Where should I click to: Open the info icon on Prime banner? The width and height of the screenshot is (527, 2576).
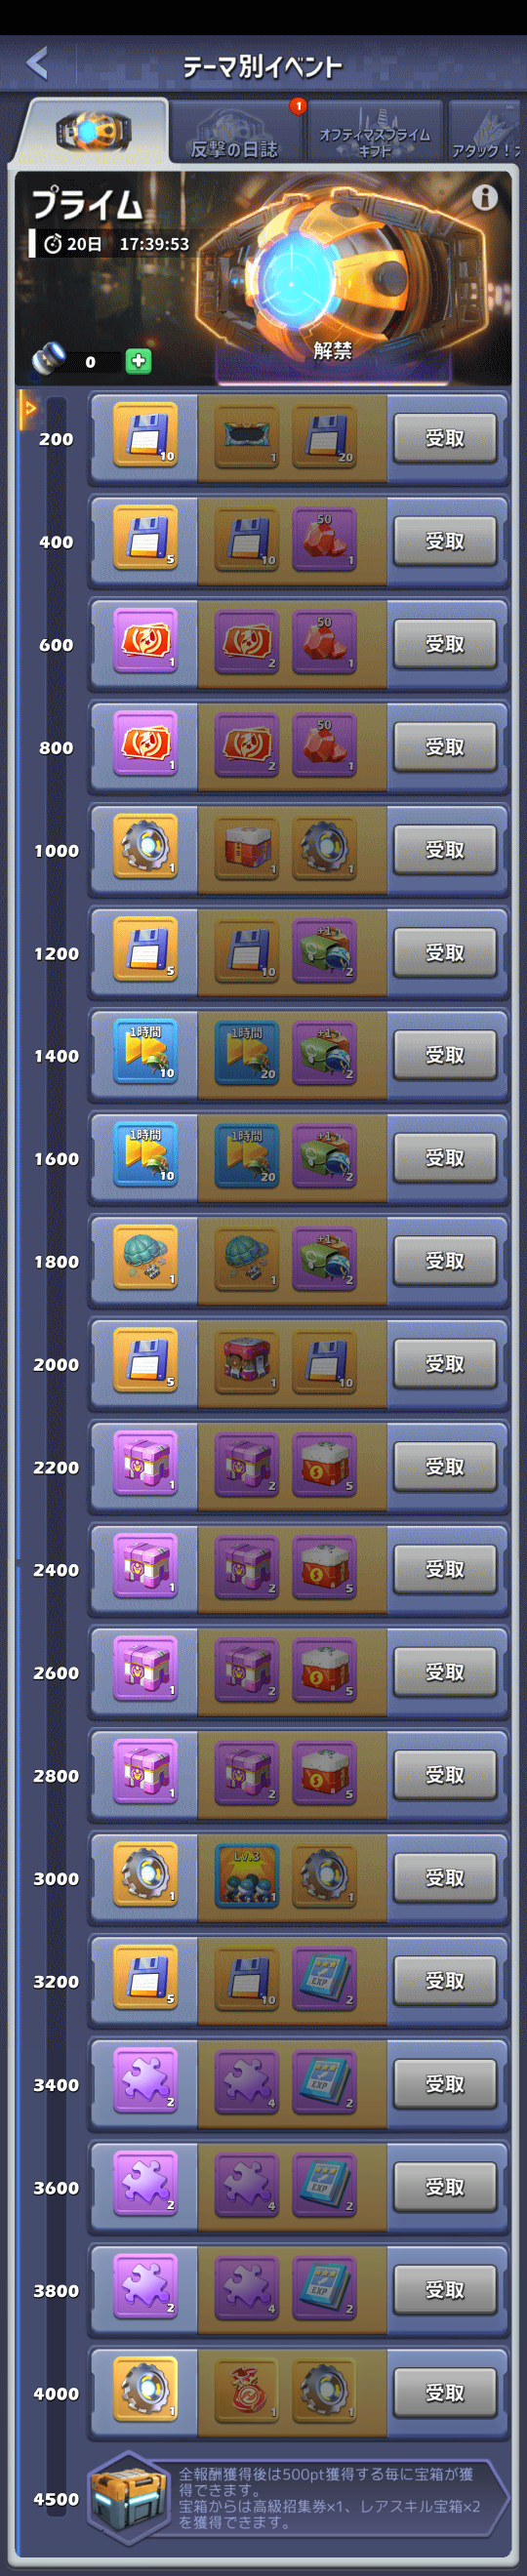pos(485,198)
